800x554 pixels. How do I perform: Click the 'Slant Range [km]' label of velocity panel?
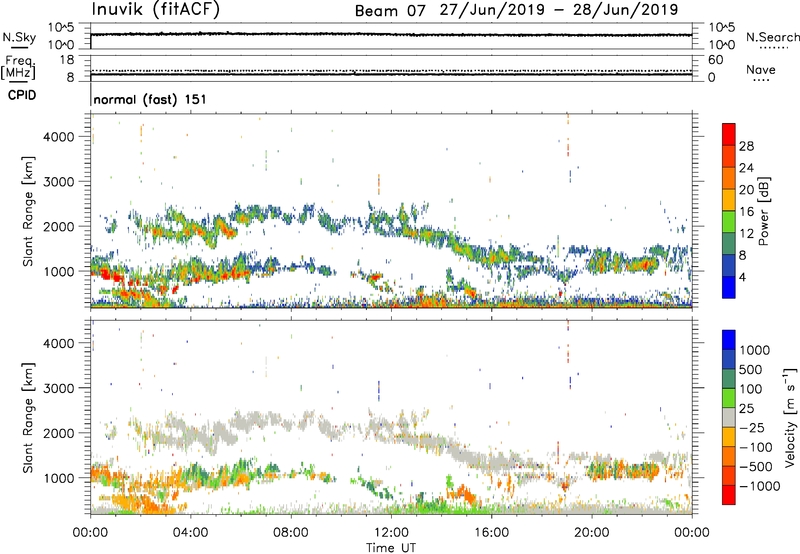[27, 417]
